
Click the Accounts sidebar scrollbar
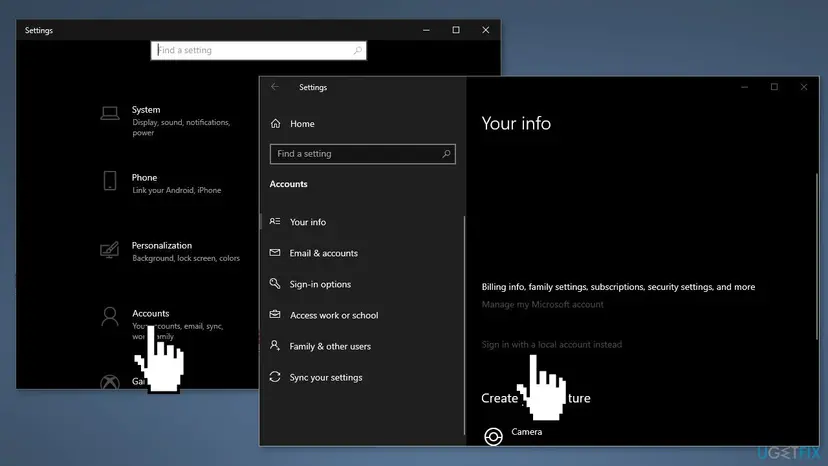pyautogui.click(x=464, y=325)
